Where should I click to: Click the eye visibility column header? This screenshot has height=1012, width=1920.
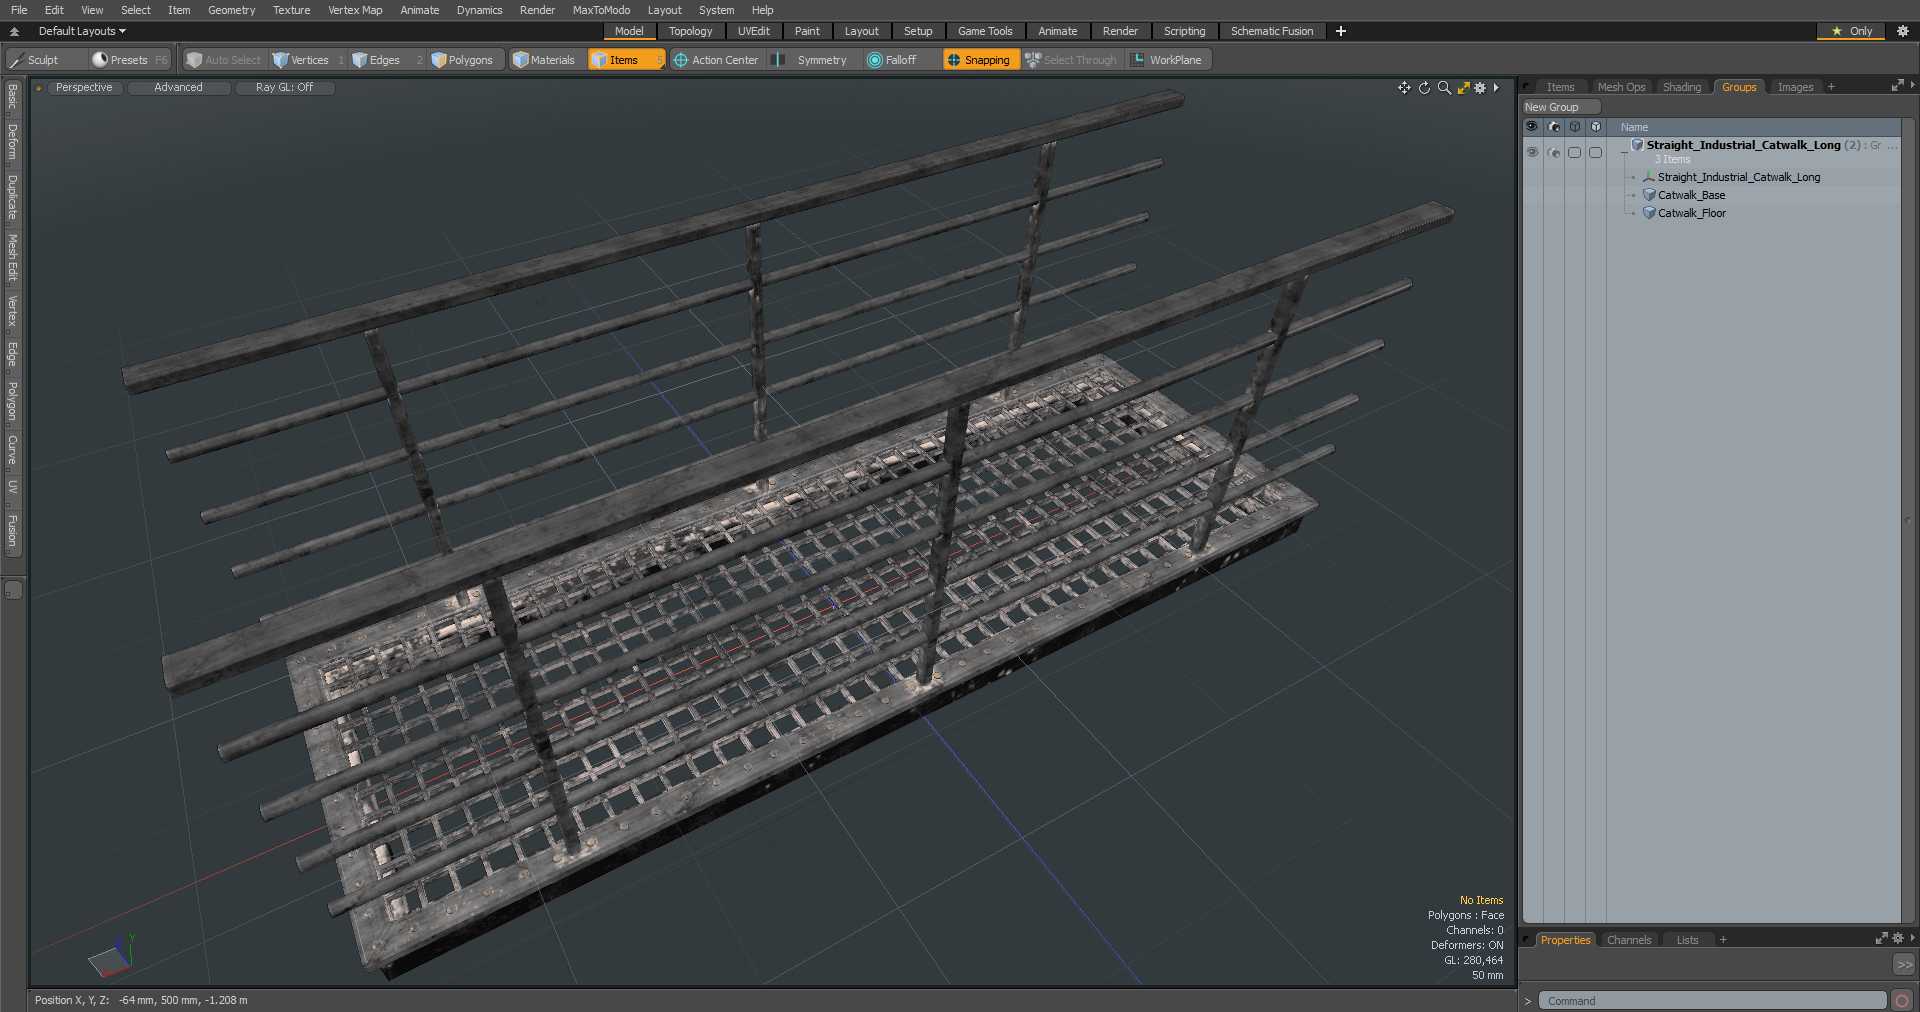click(1532, 127)
